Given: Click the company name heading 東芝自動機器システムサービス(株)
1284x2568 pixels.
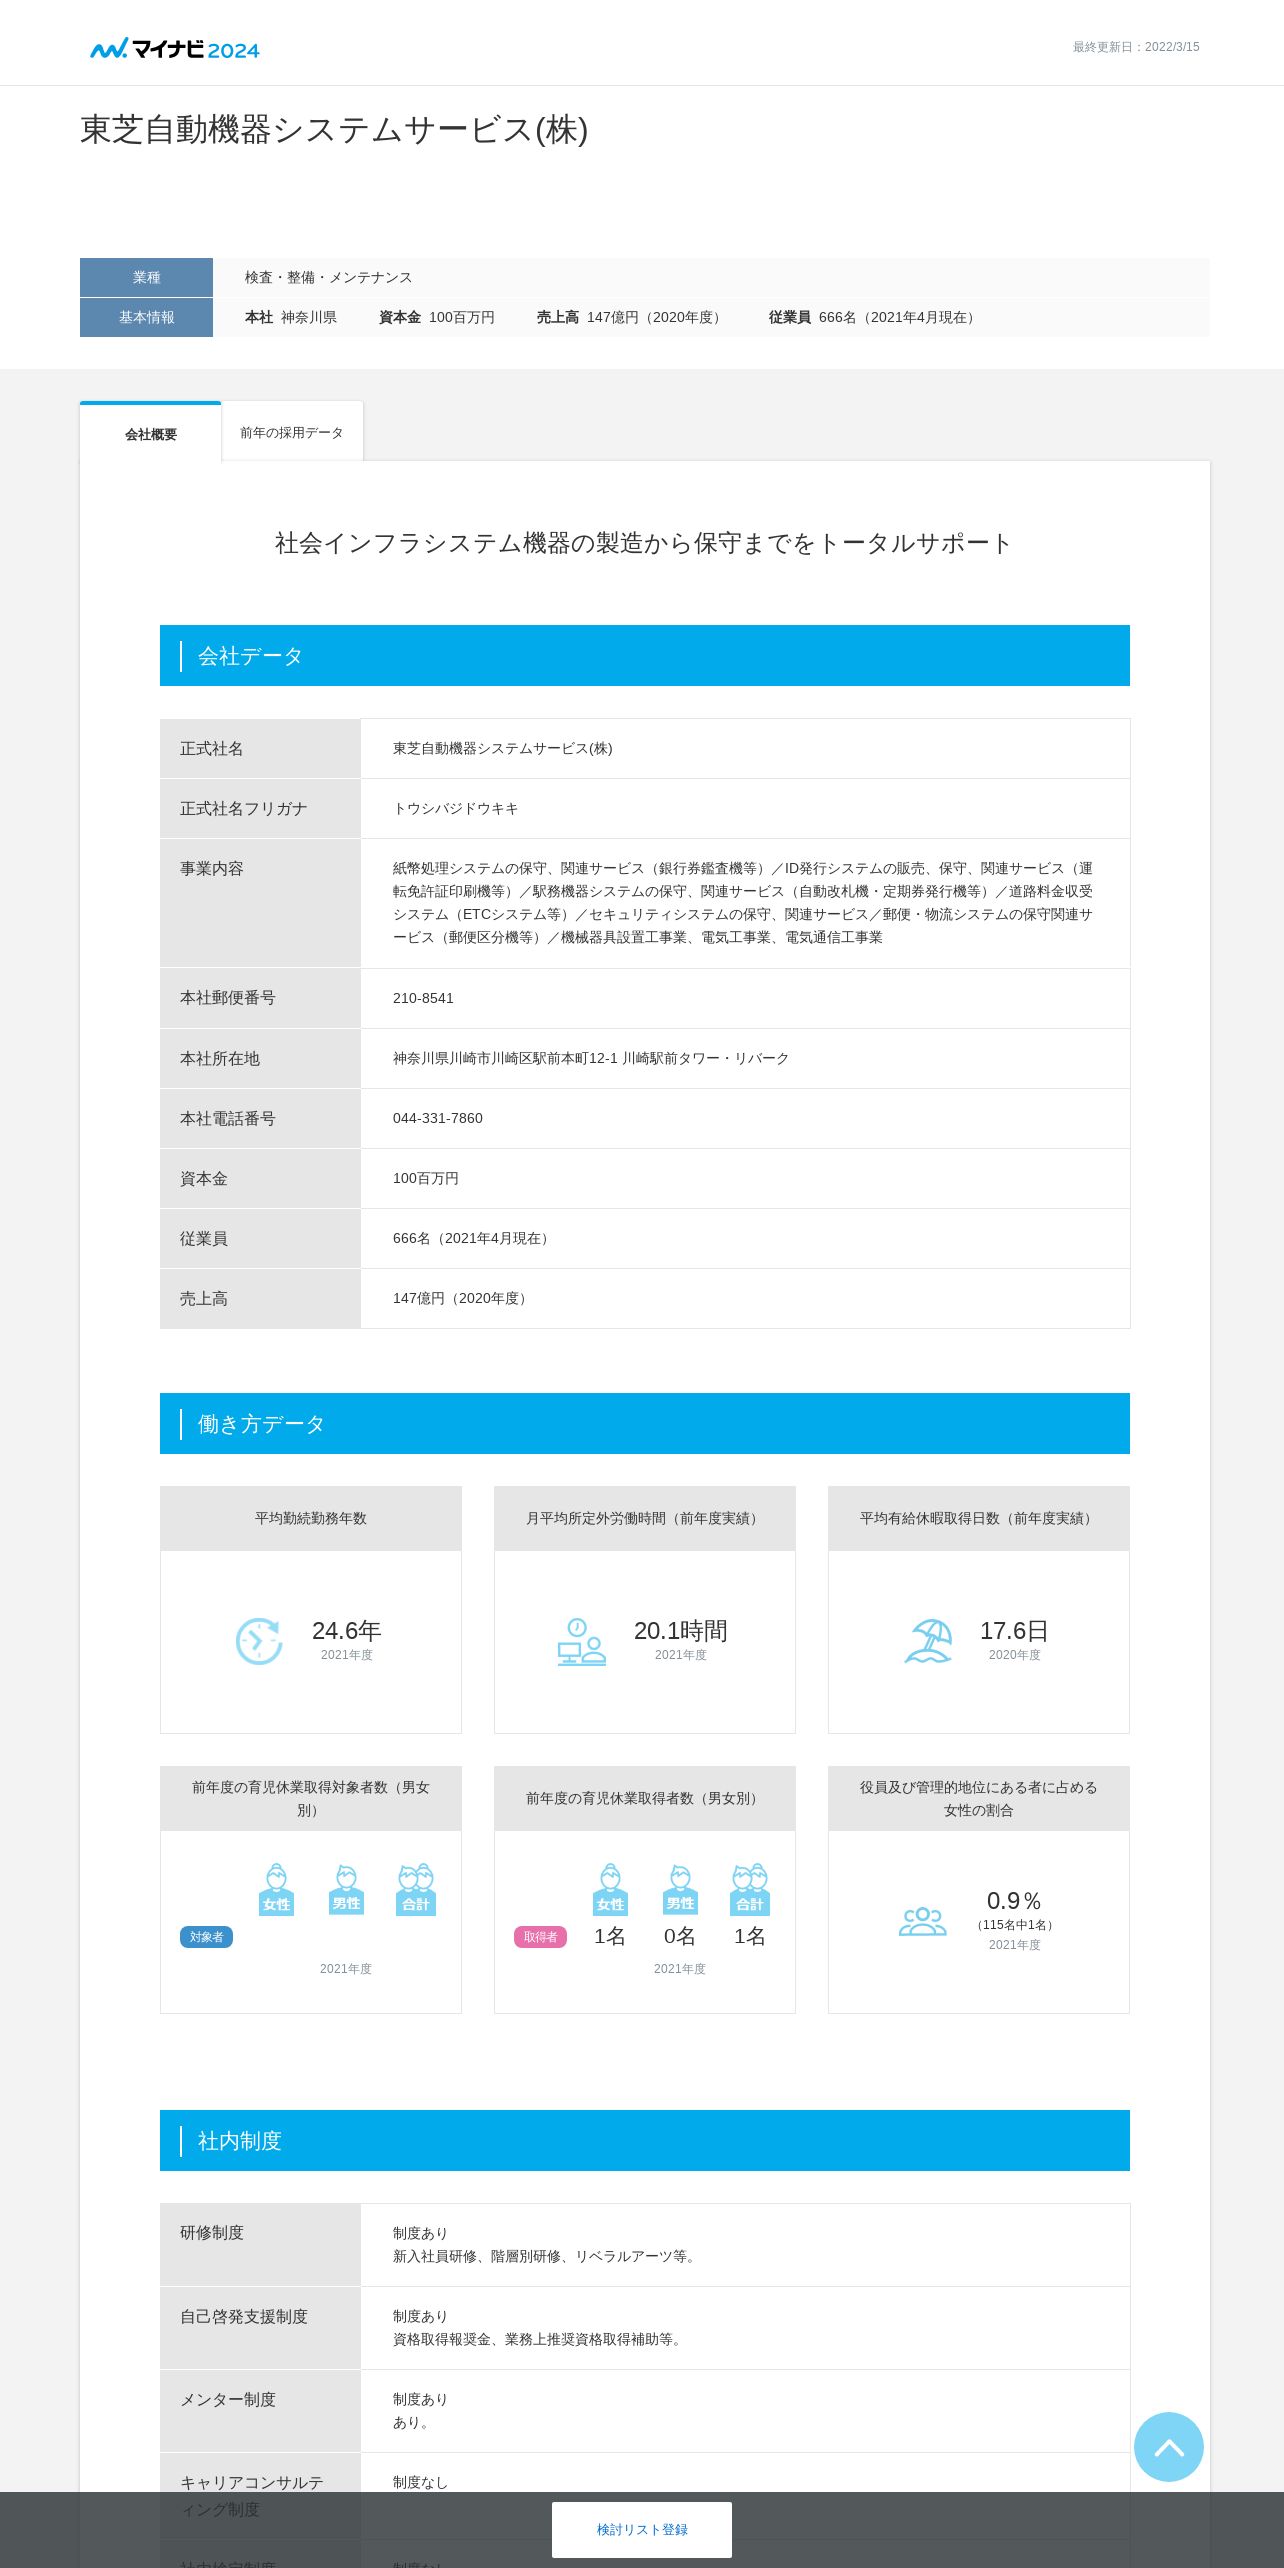Looking at the screenshot, I should point(334,130).
